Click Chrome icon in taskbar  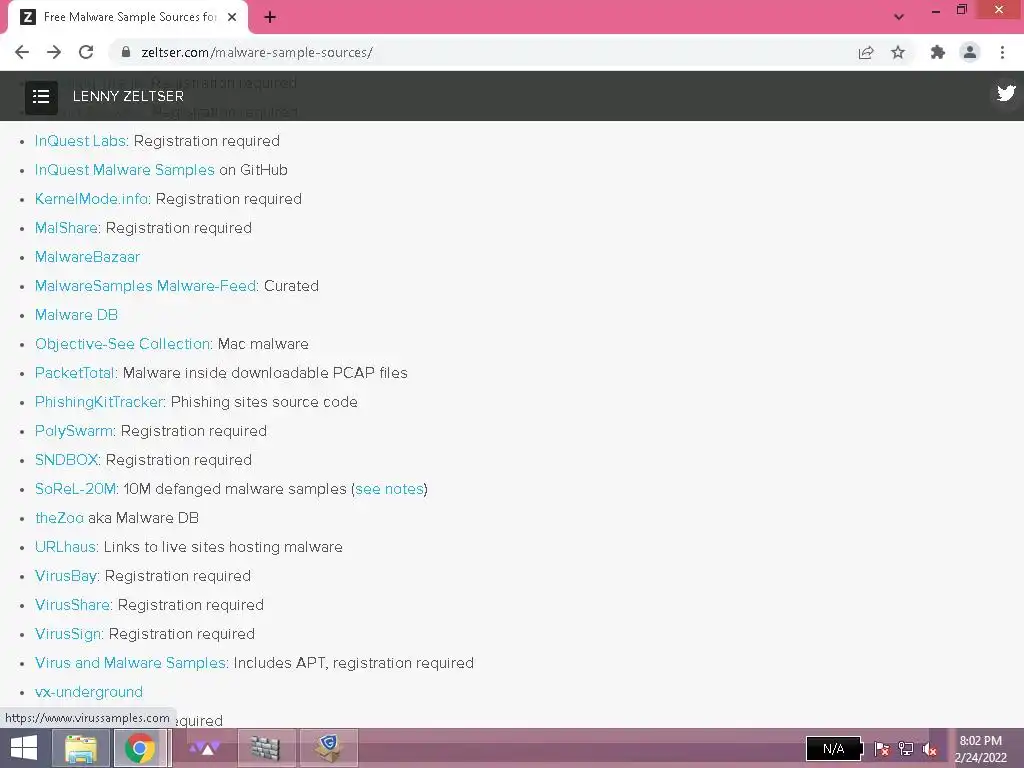point(140,748)
